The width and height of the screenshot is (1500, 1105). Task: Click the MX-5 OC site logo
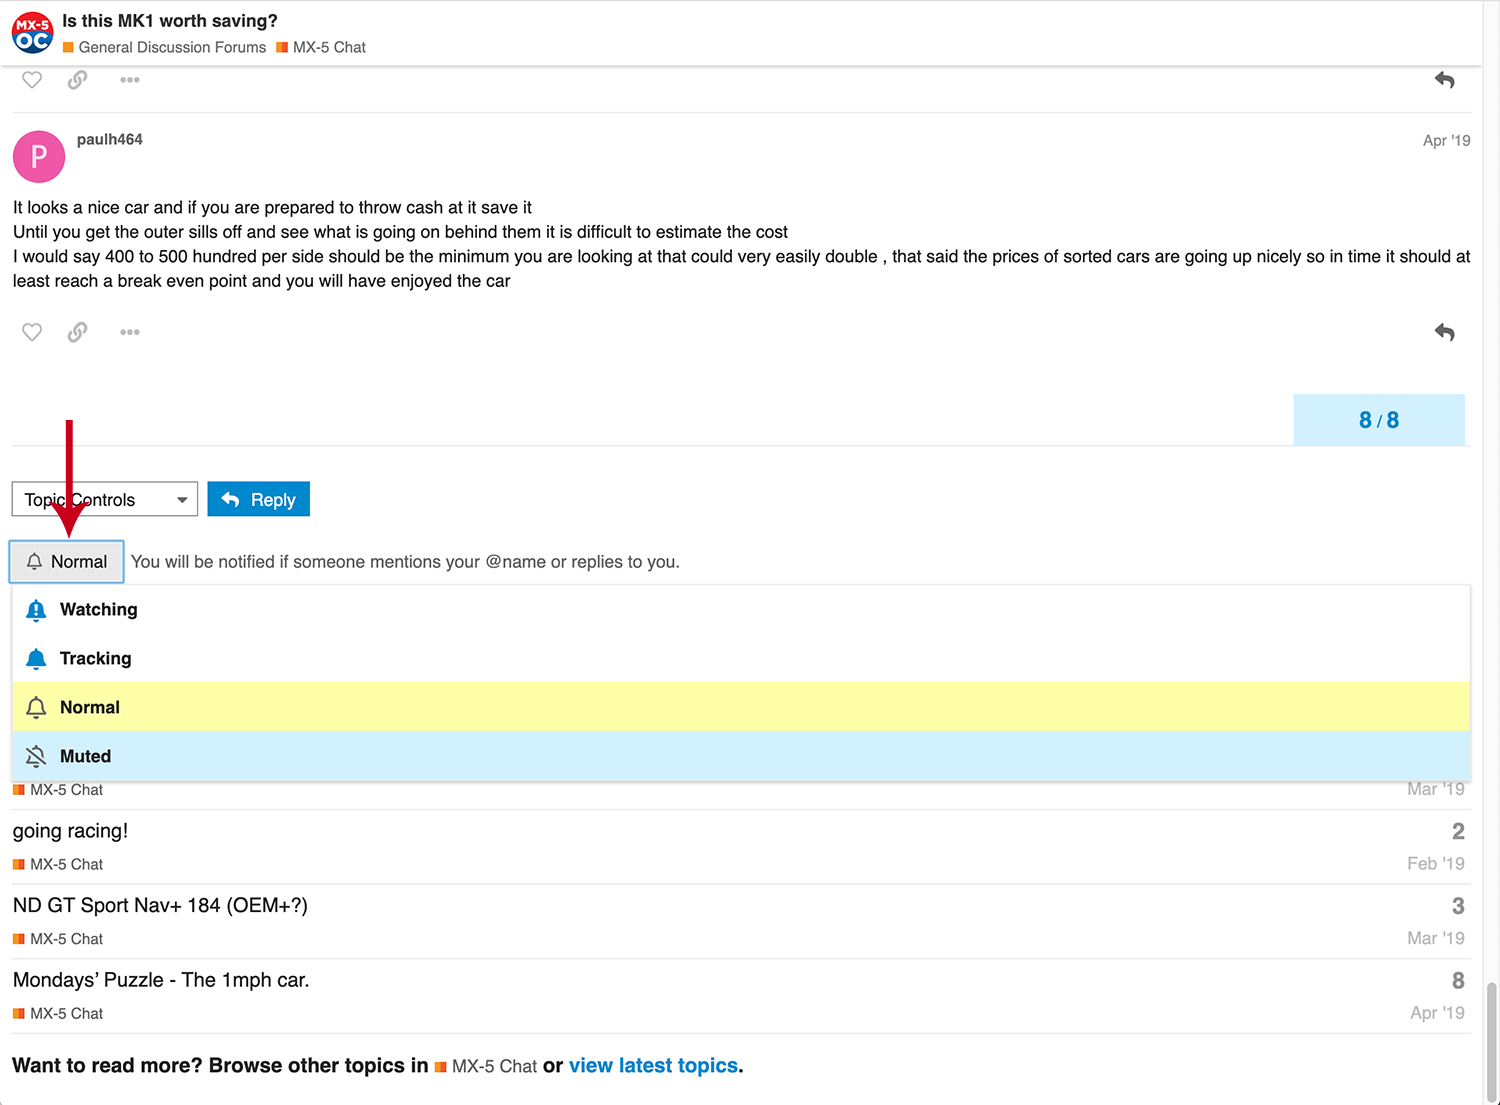click(x=32, y=32)
